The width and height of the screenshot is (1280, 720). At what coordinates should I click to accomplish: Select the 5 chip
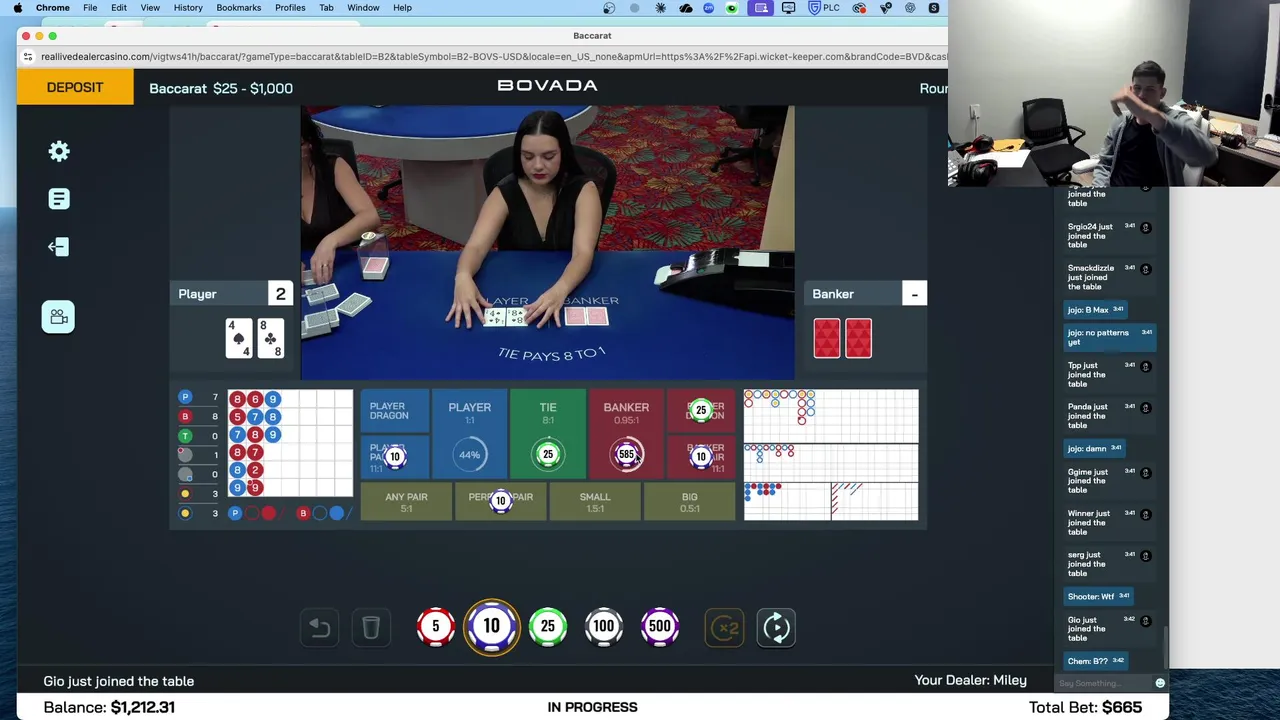(x=435, y=627)
